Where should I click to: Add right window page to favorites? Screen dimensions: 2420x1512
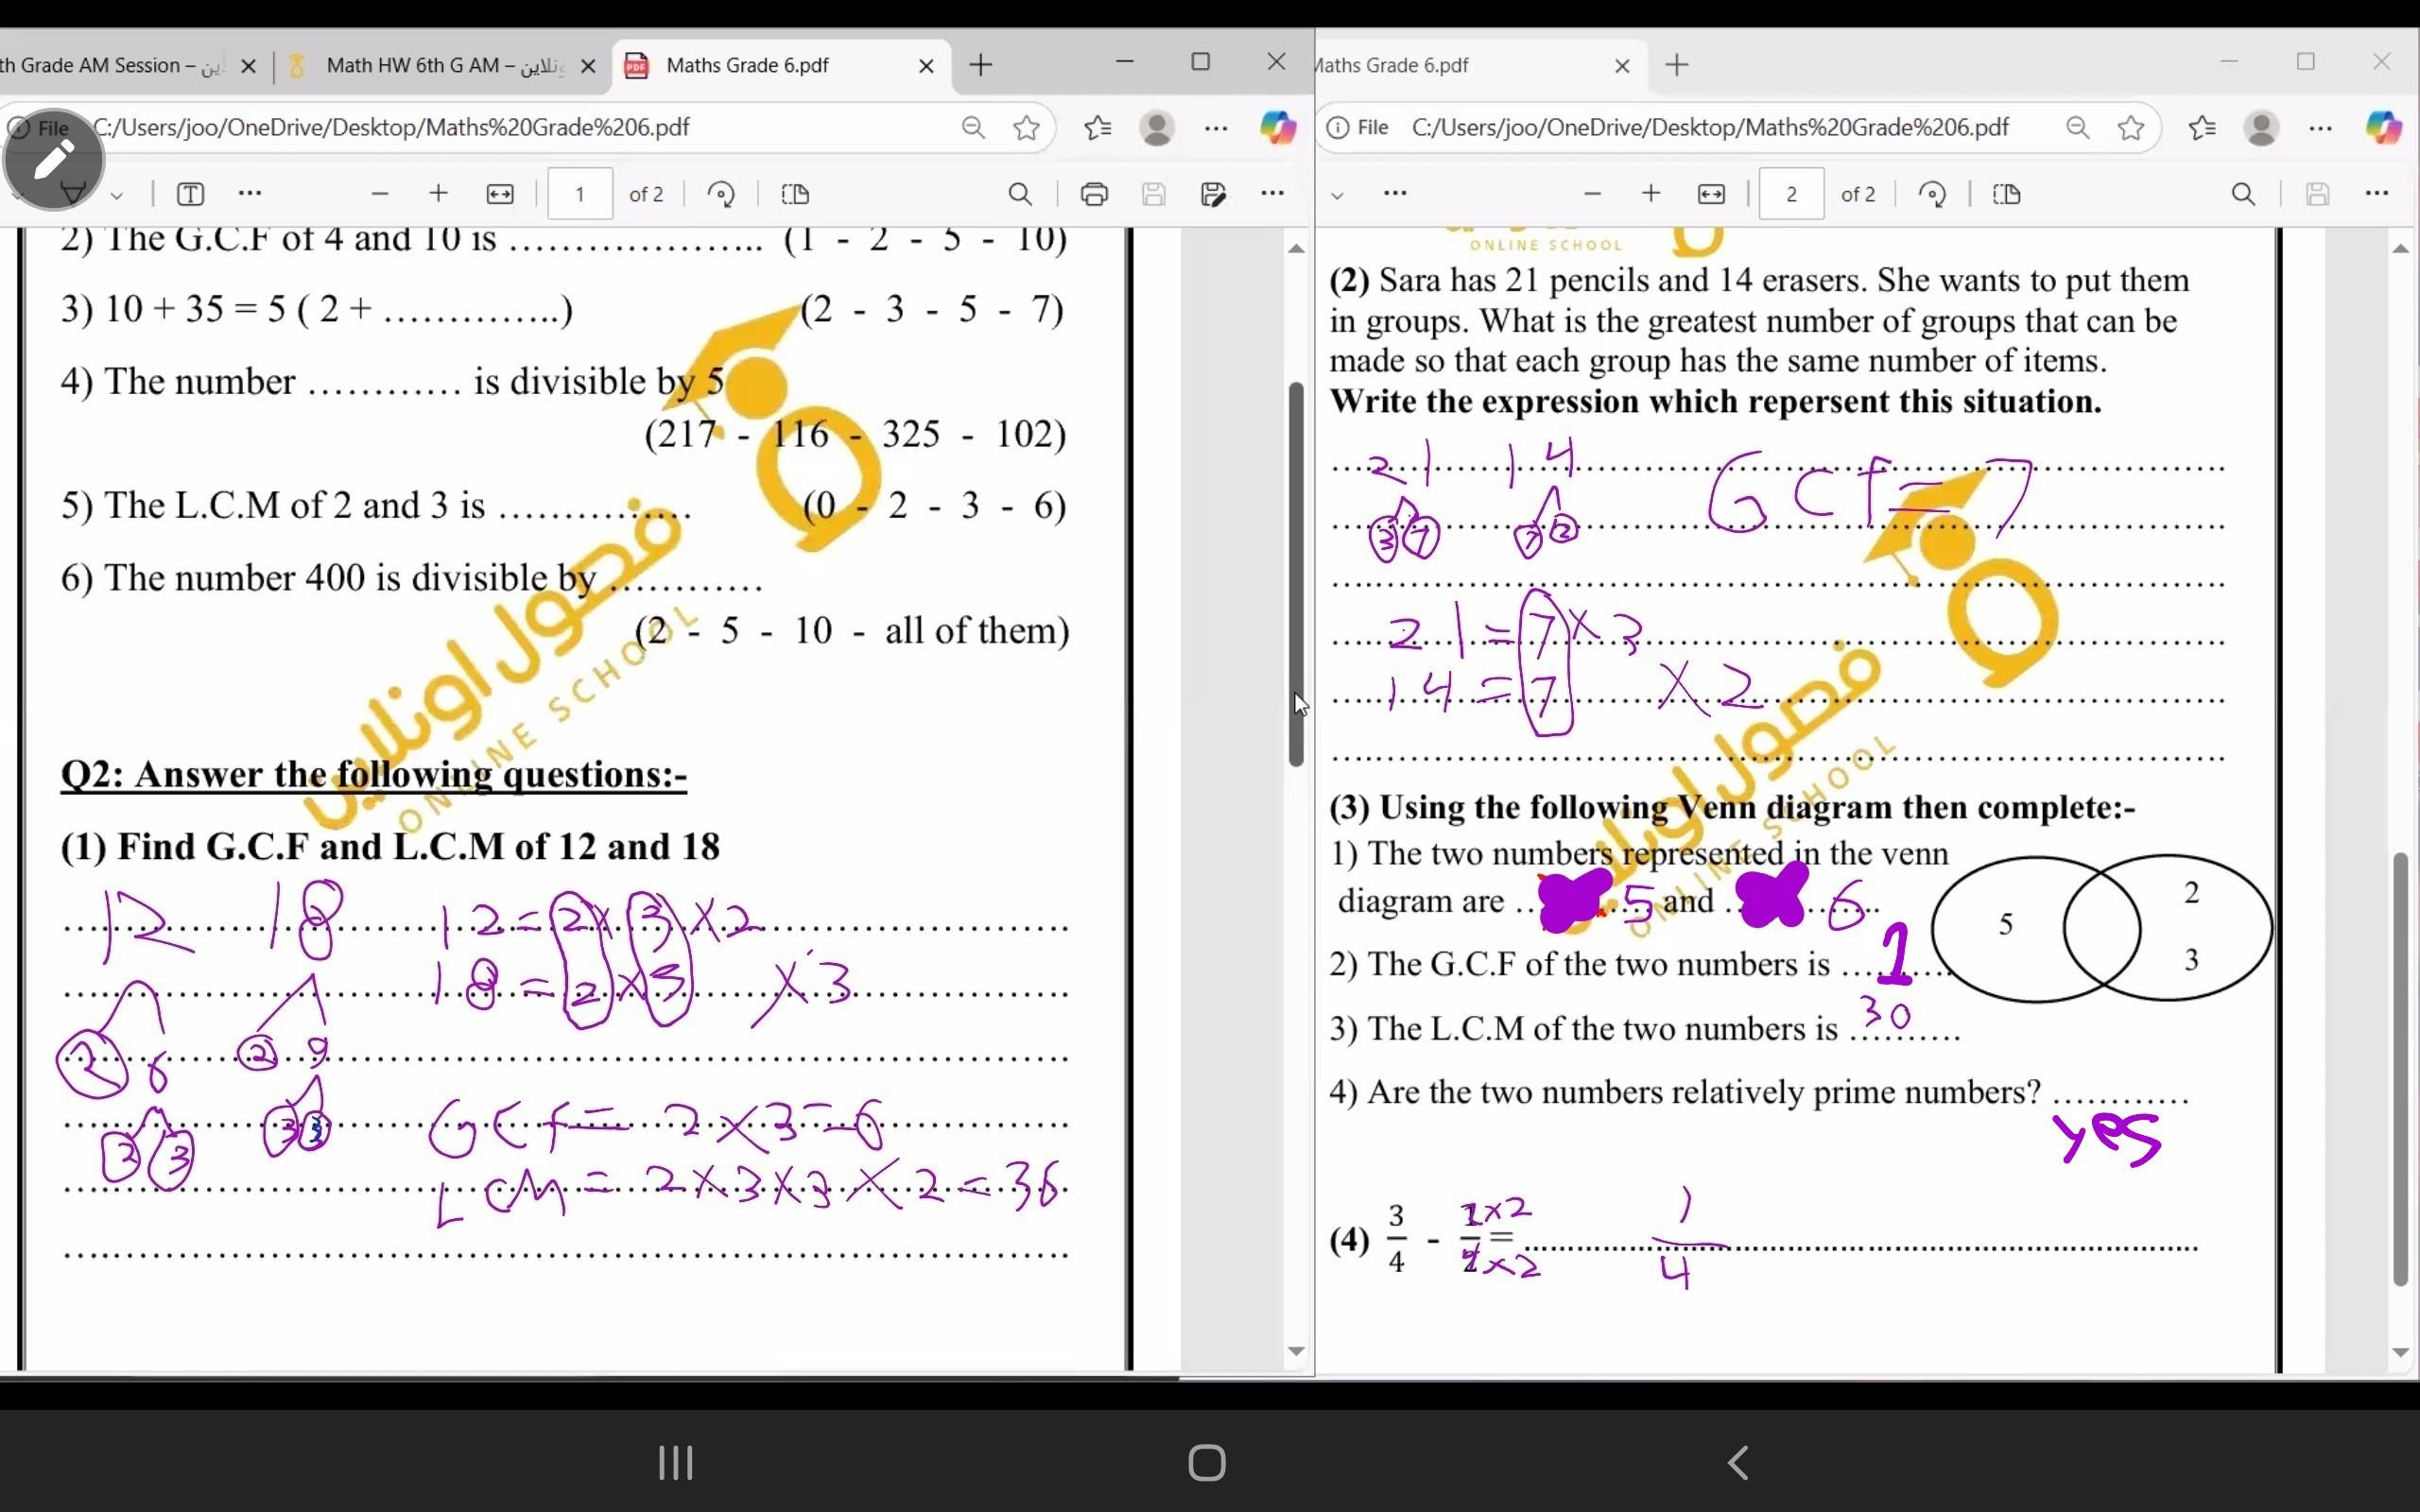click(x=2131, y=128)
